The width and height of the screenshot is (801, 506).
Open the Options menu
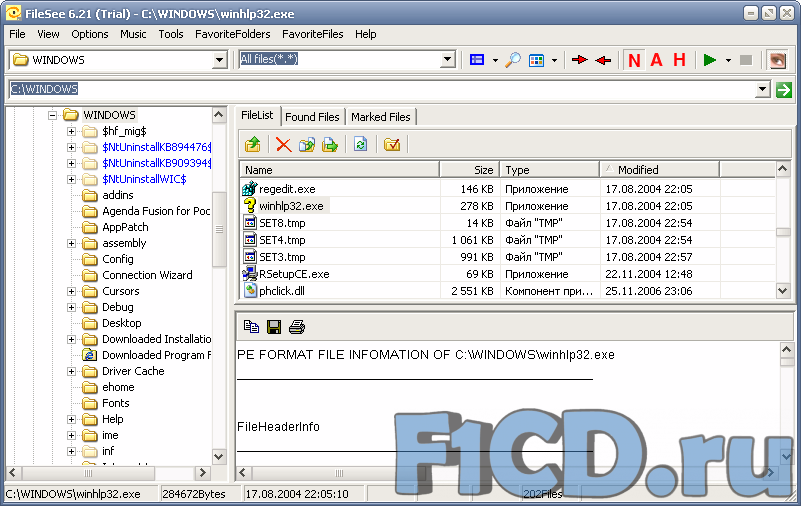pos(90,34)
